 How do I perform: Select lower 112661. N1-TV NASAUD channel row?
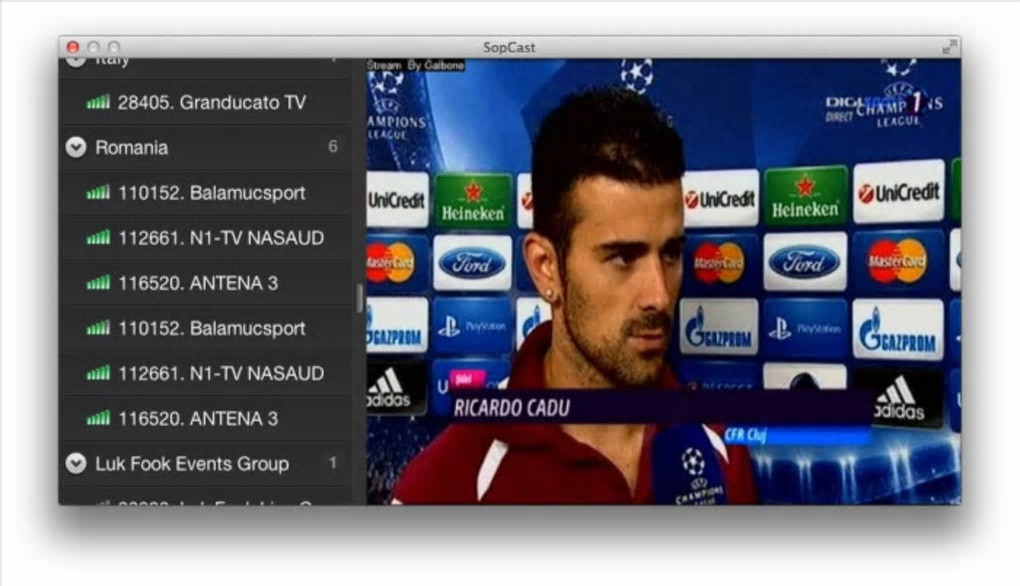pyautogui.click(x=207, y=373)
